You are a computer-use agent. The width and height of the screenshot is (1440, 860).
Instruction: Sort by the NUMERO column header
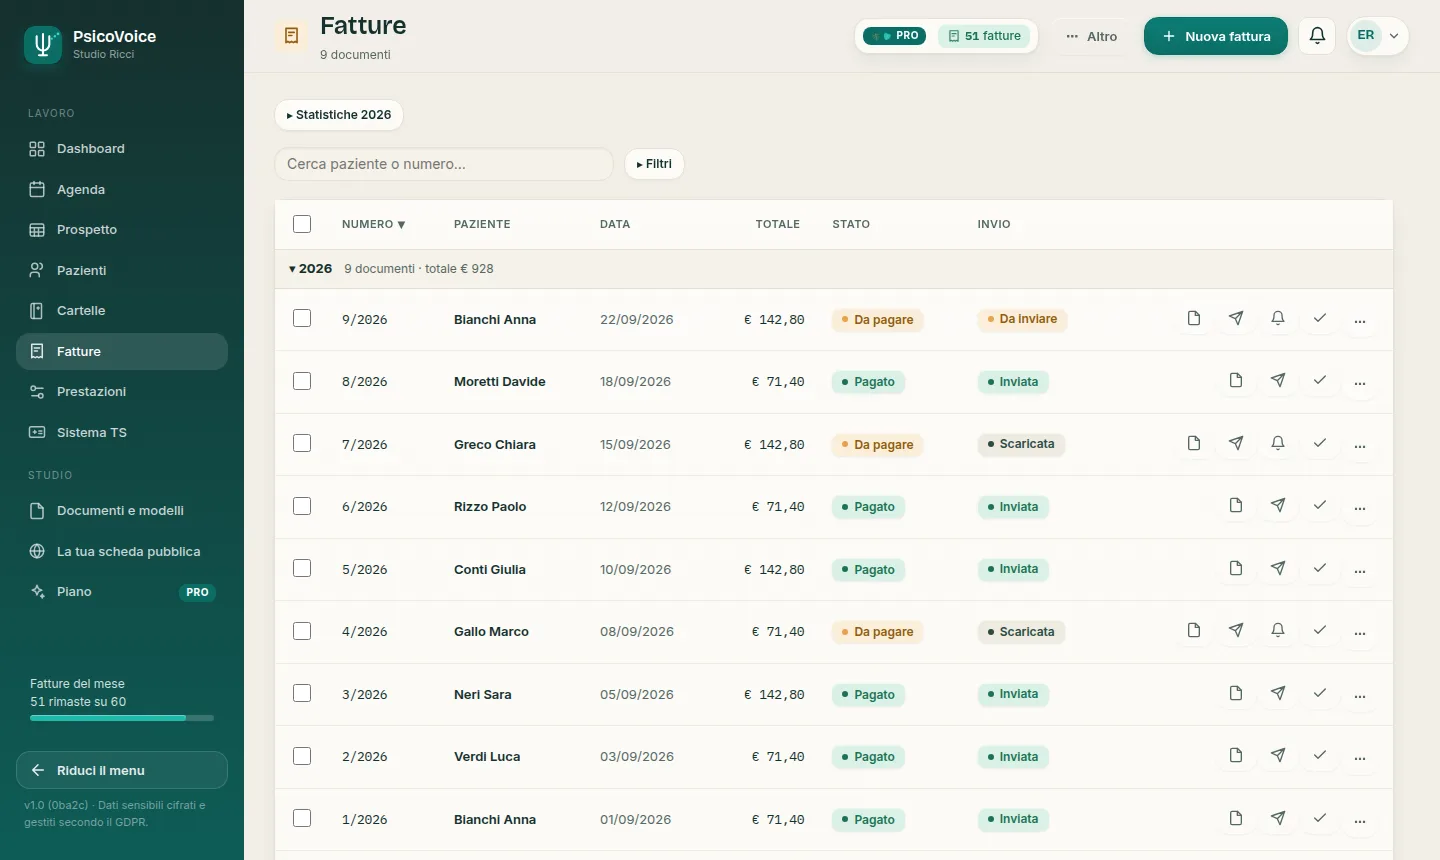373,224
